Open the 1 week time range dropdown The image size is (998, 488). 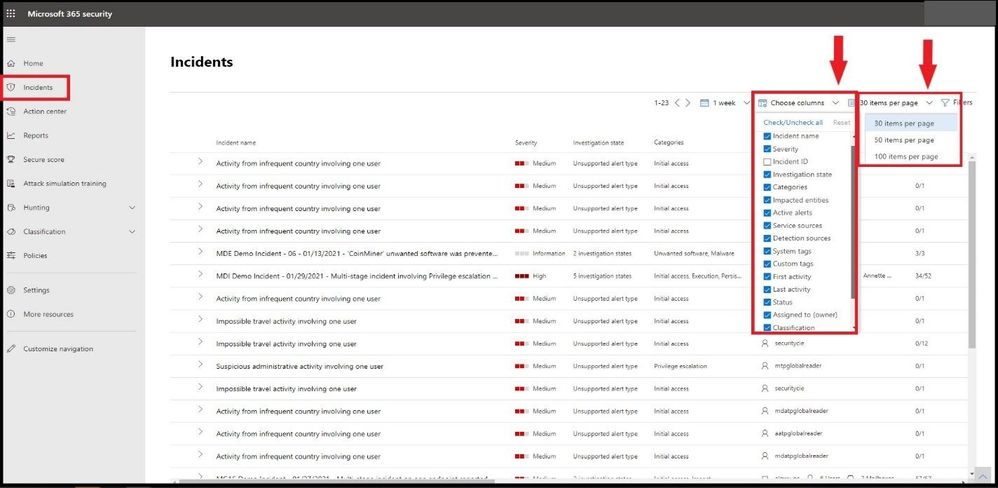(725, 102)
